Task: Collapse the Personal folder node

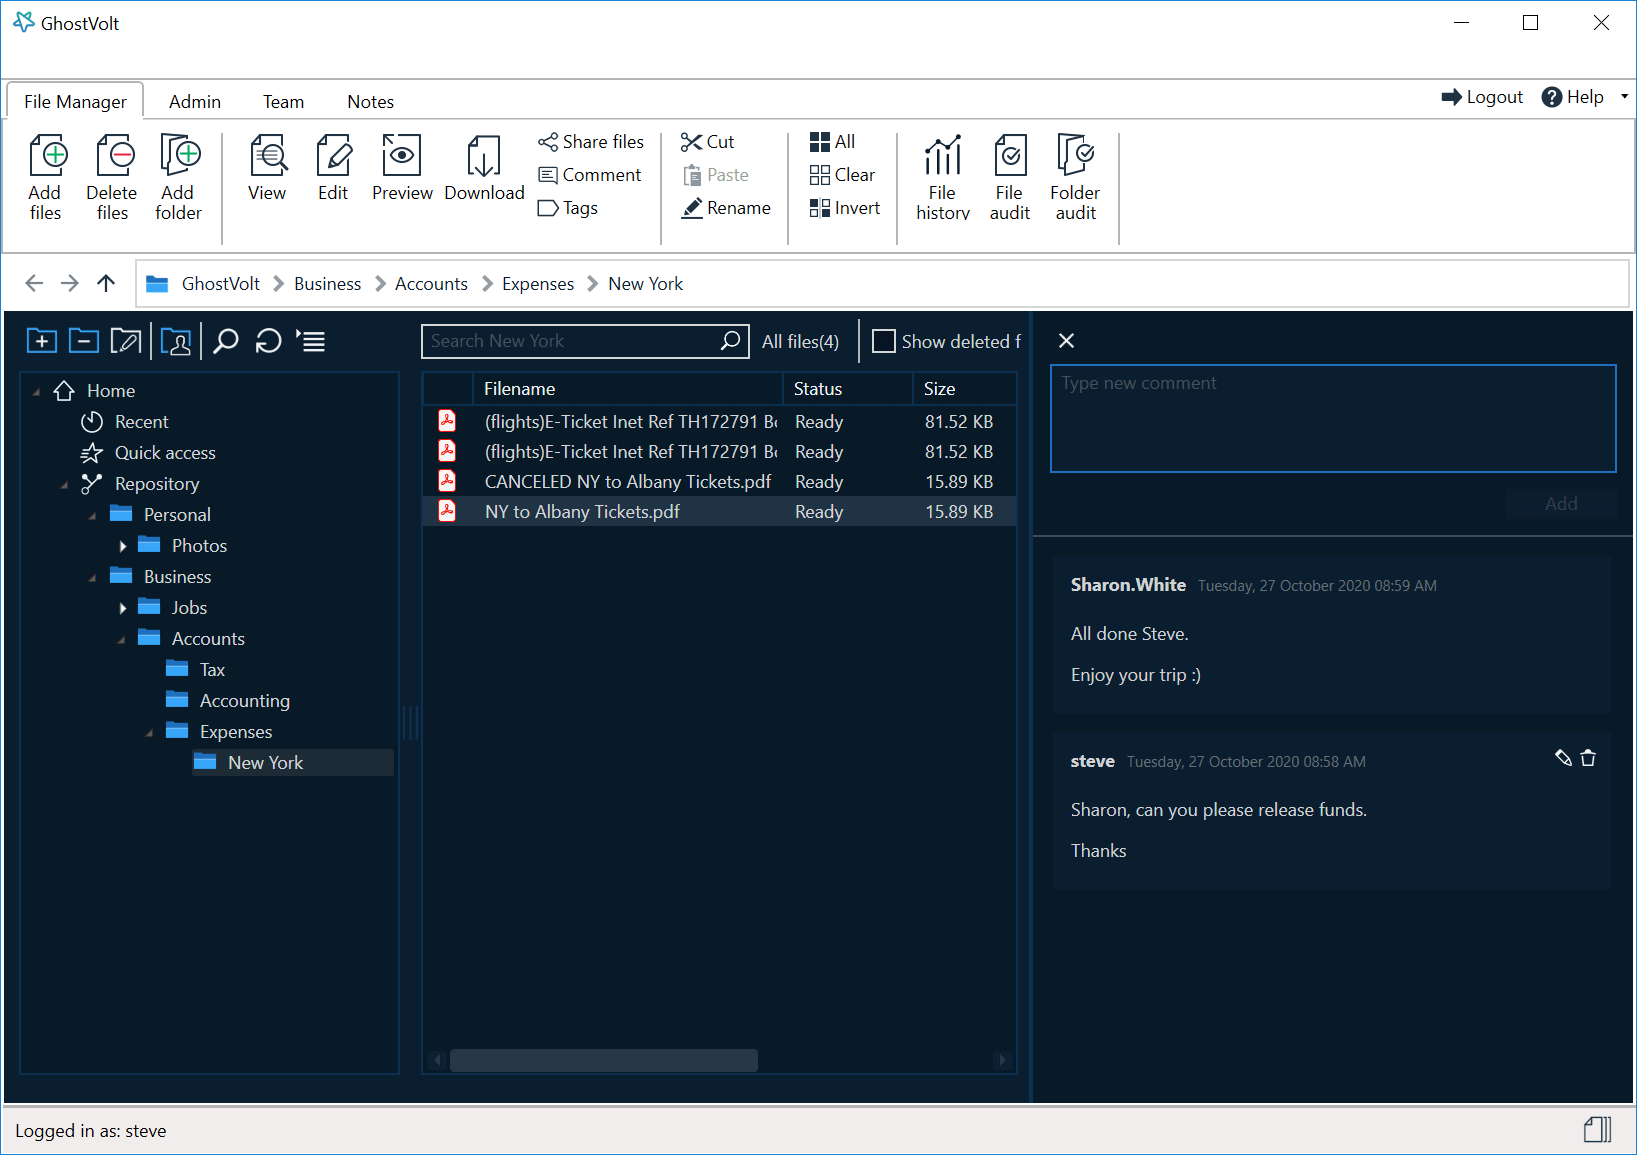Action: 92,516
